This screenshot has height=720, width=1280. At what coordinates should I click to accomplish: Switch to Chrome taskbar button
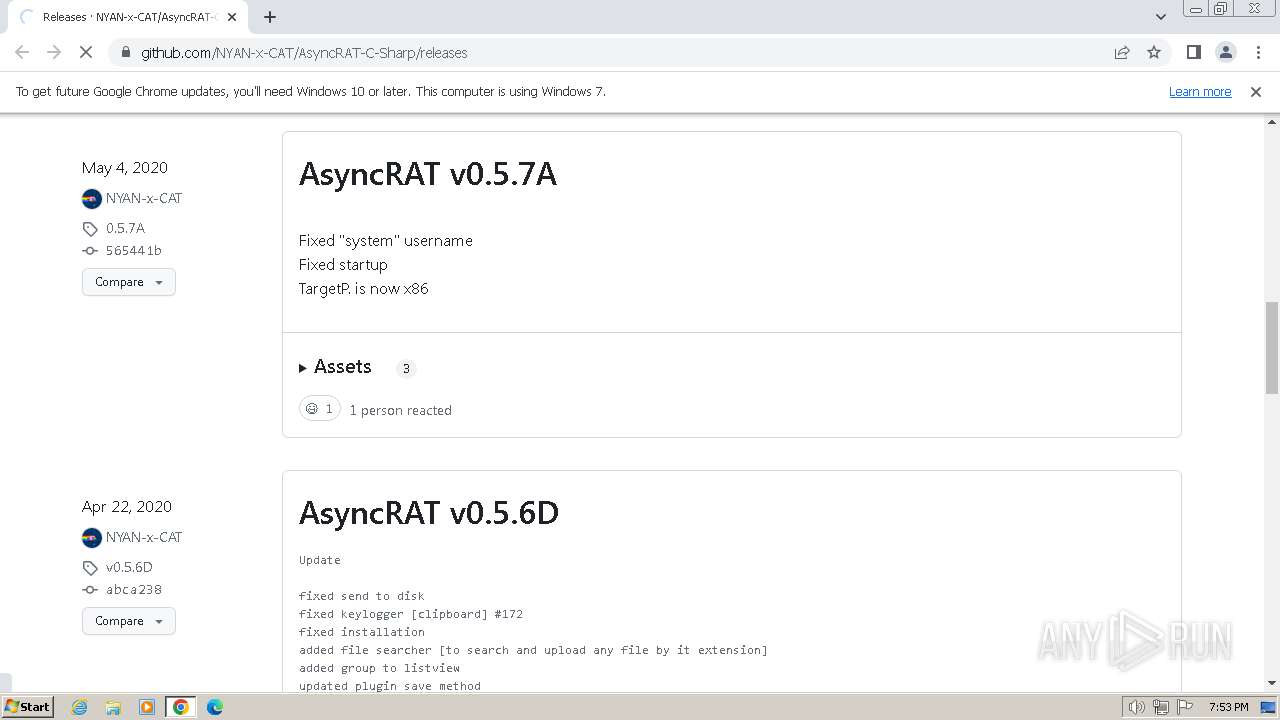pyautogui.click(x=181, y=707)
